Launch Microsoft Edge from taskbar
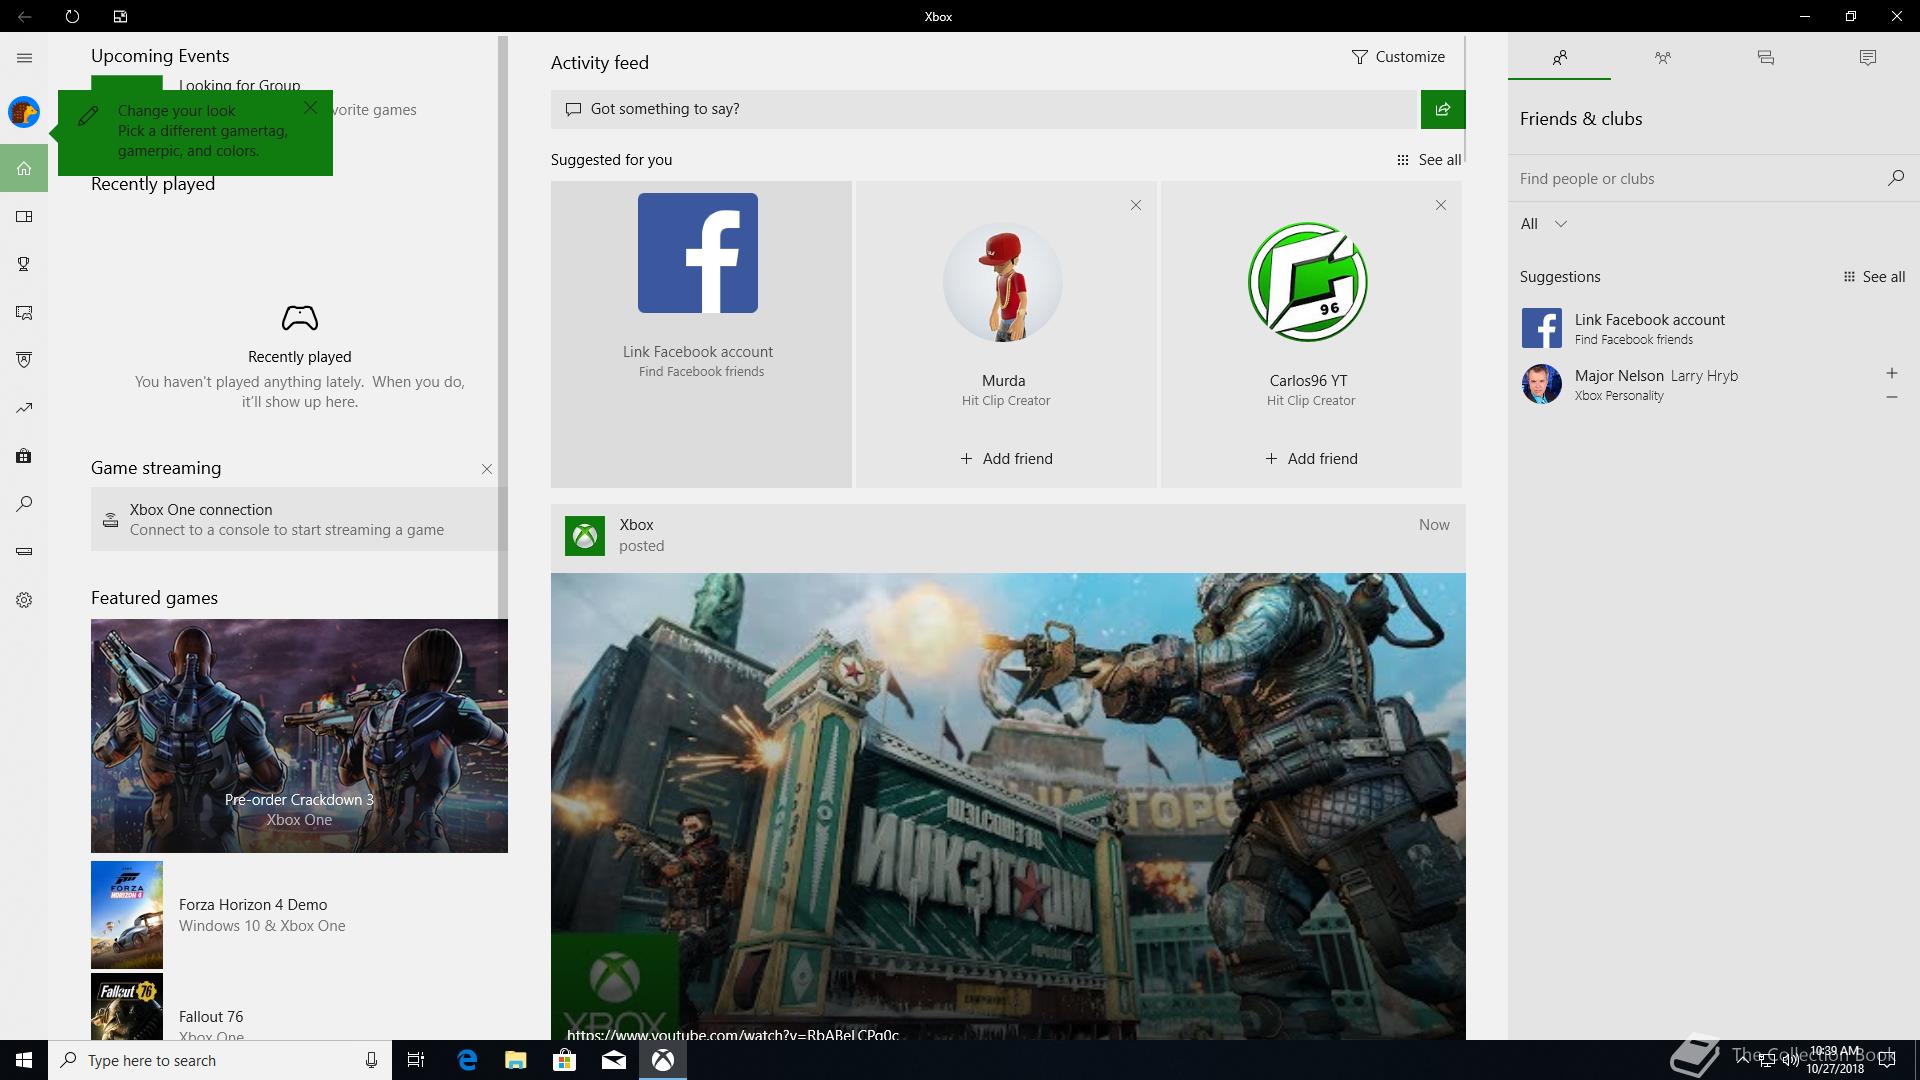 467,1060
